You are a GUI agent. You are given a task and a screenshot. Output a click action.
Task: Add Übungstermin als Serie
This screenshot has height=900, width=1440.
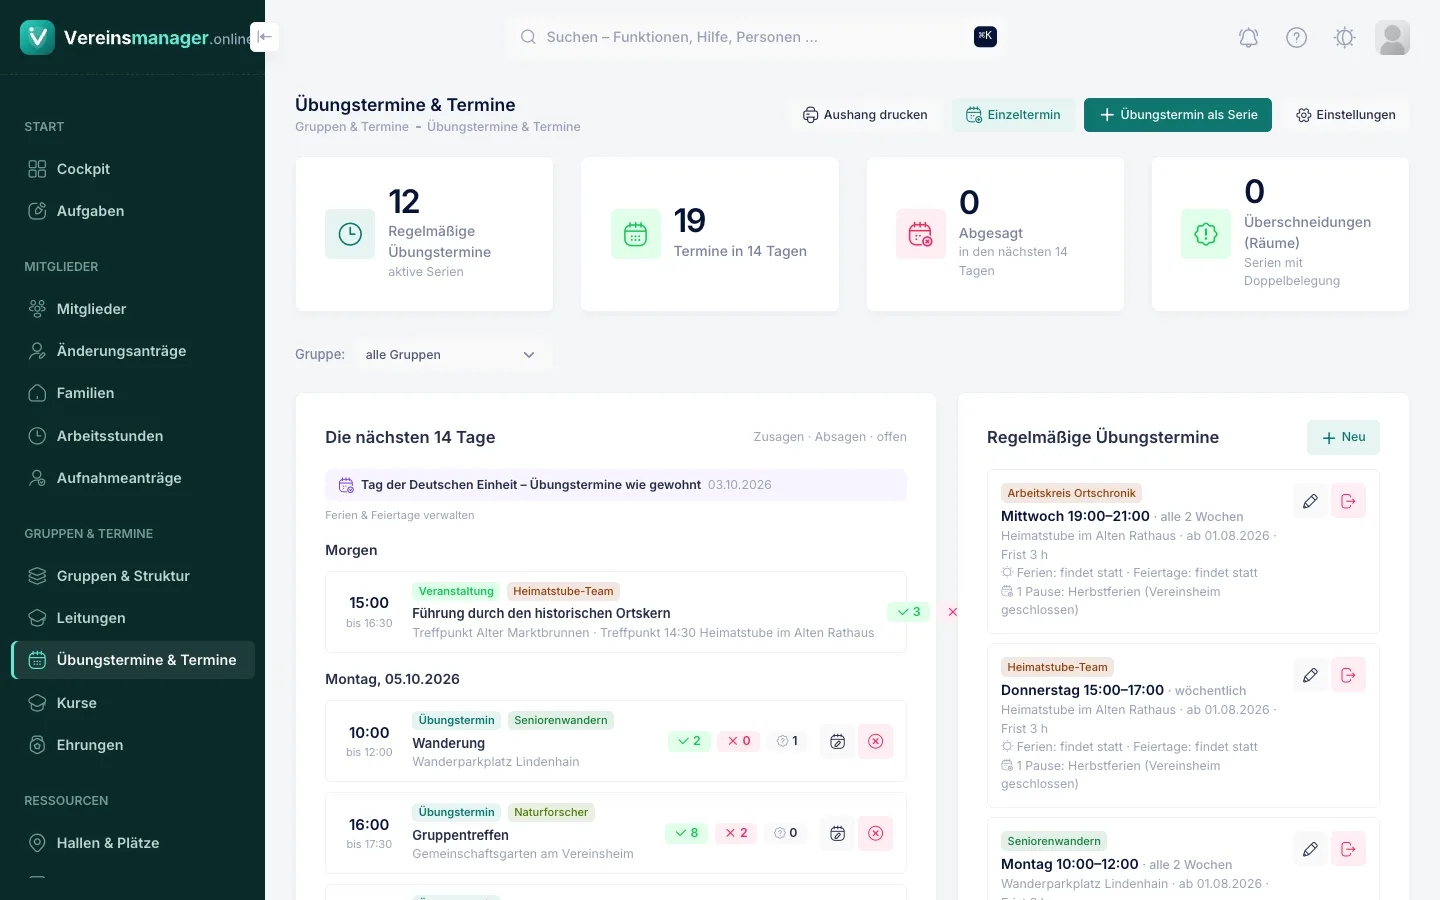click(1178, 115)
